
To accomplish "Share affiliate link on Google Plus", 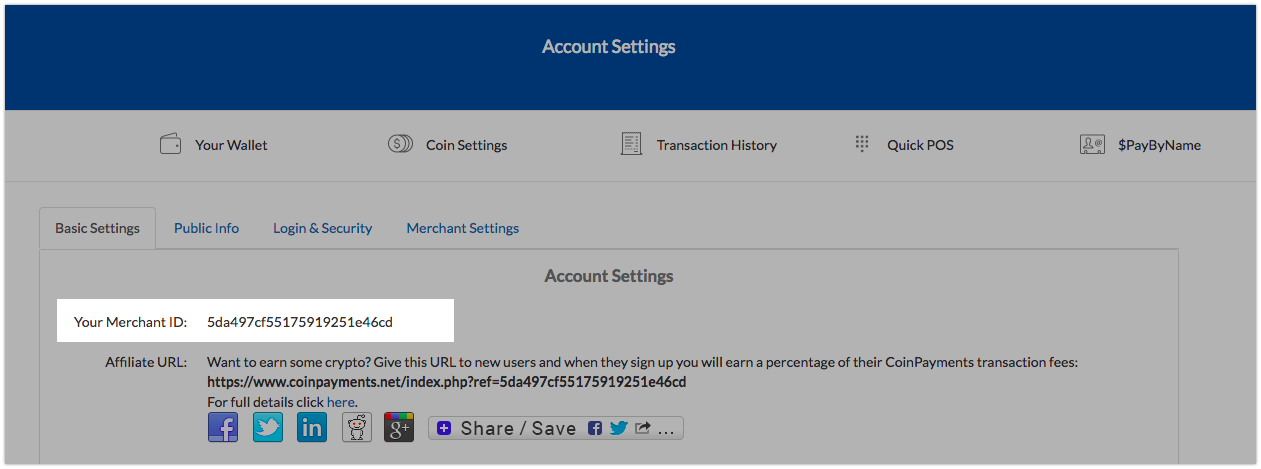I will pos(399,427).
